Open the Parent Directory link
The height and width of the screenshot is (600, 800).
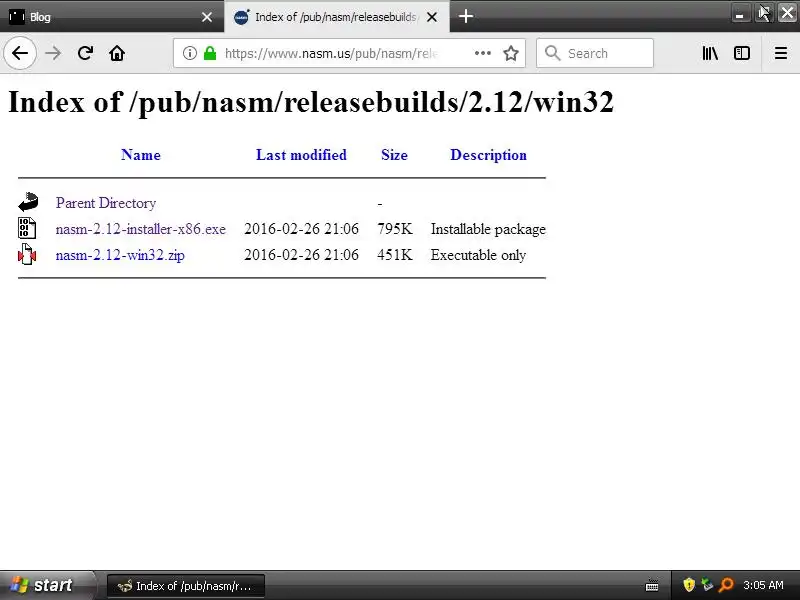tap(106, 203)
